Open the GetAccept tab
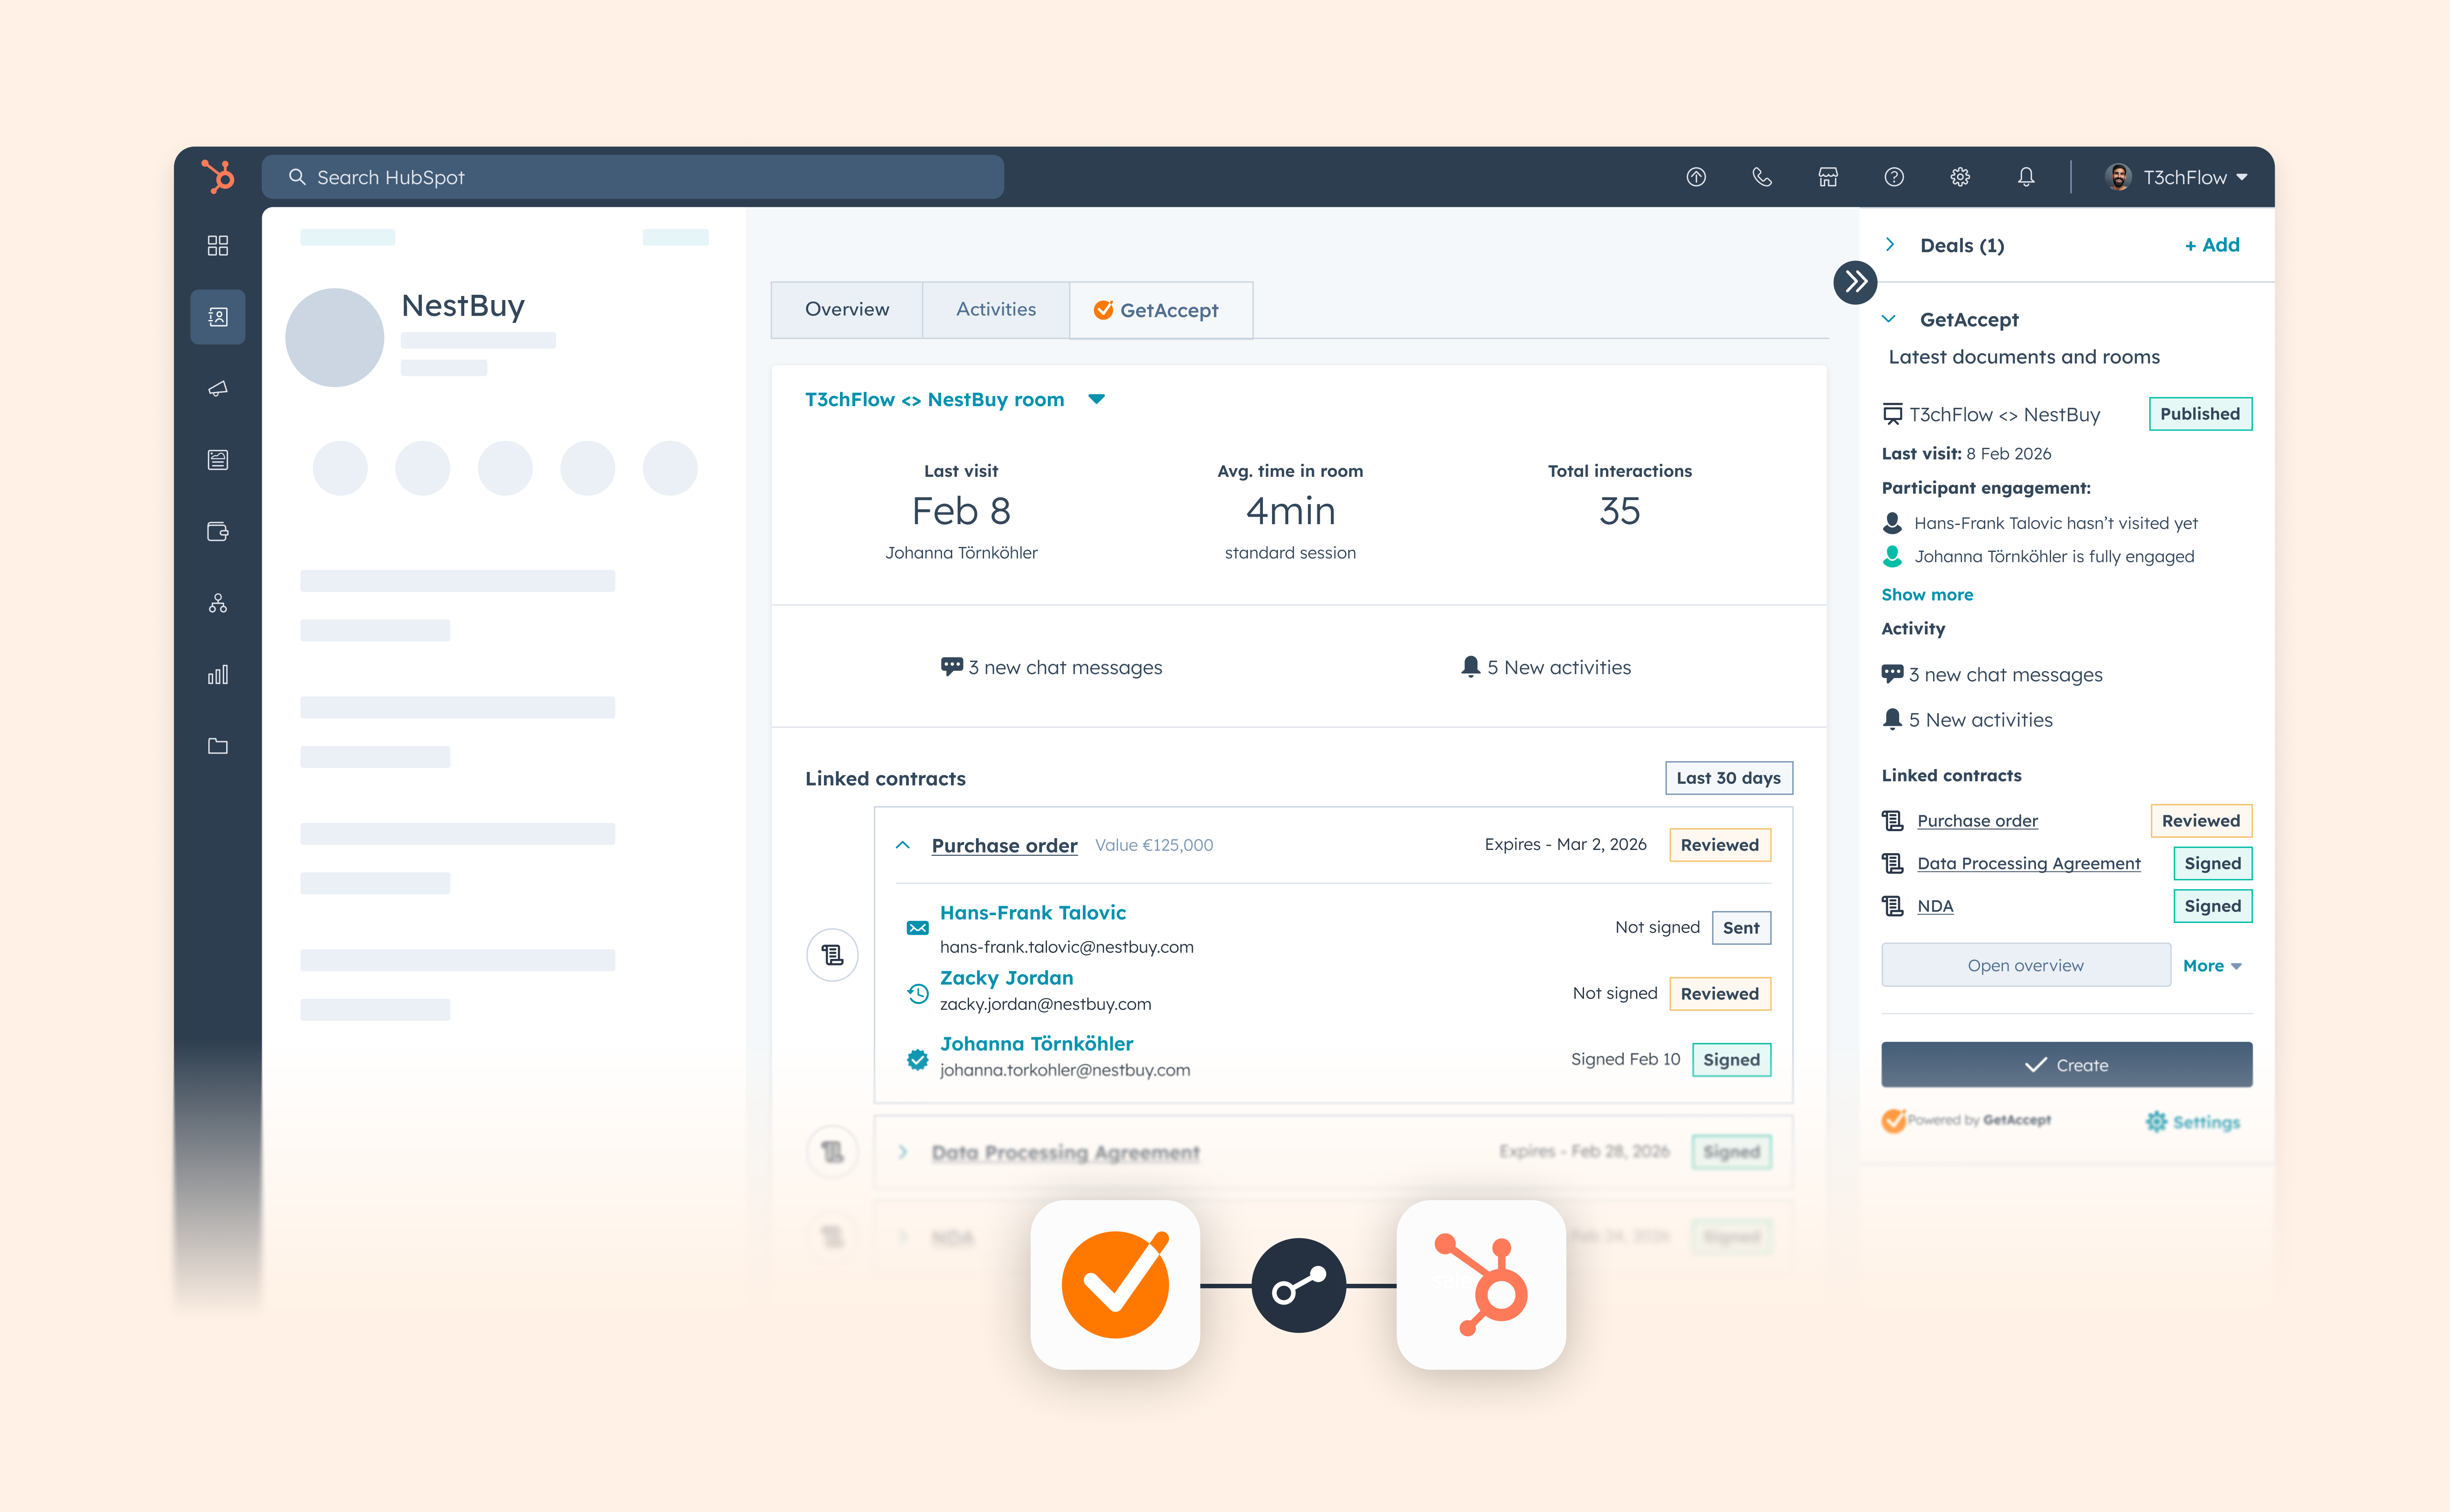Viewport: 2450px width, 1512px height. (x=1161, y=310)
